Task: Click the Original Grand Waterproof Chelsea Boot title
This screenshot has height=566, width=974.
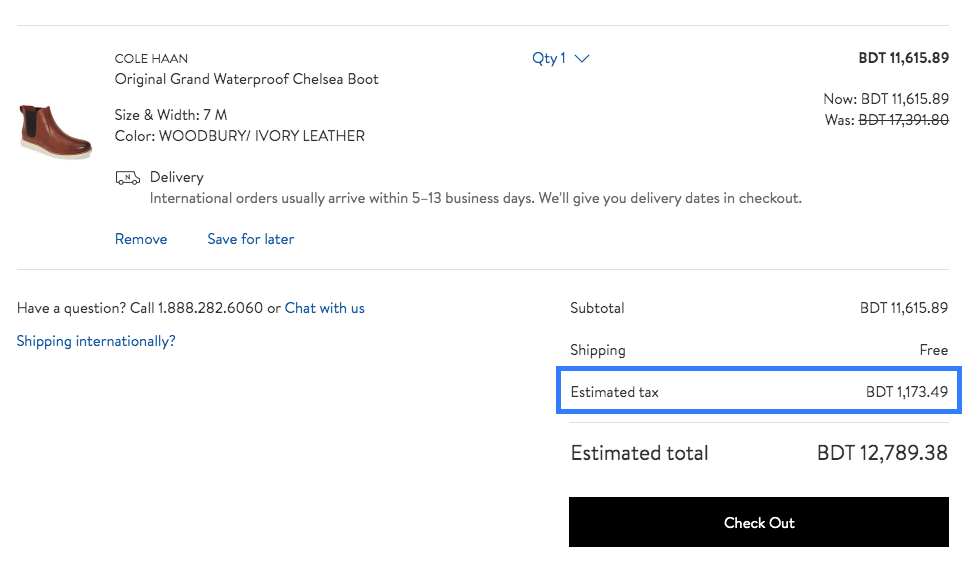Action: point(246,79)
